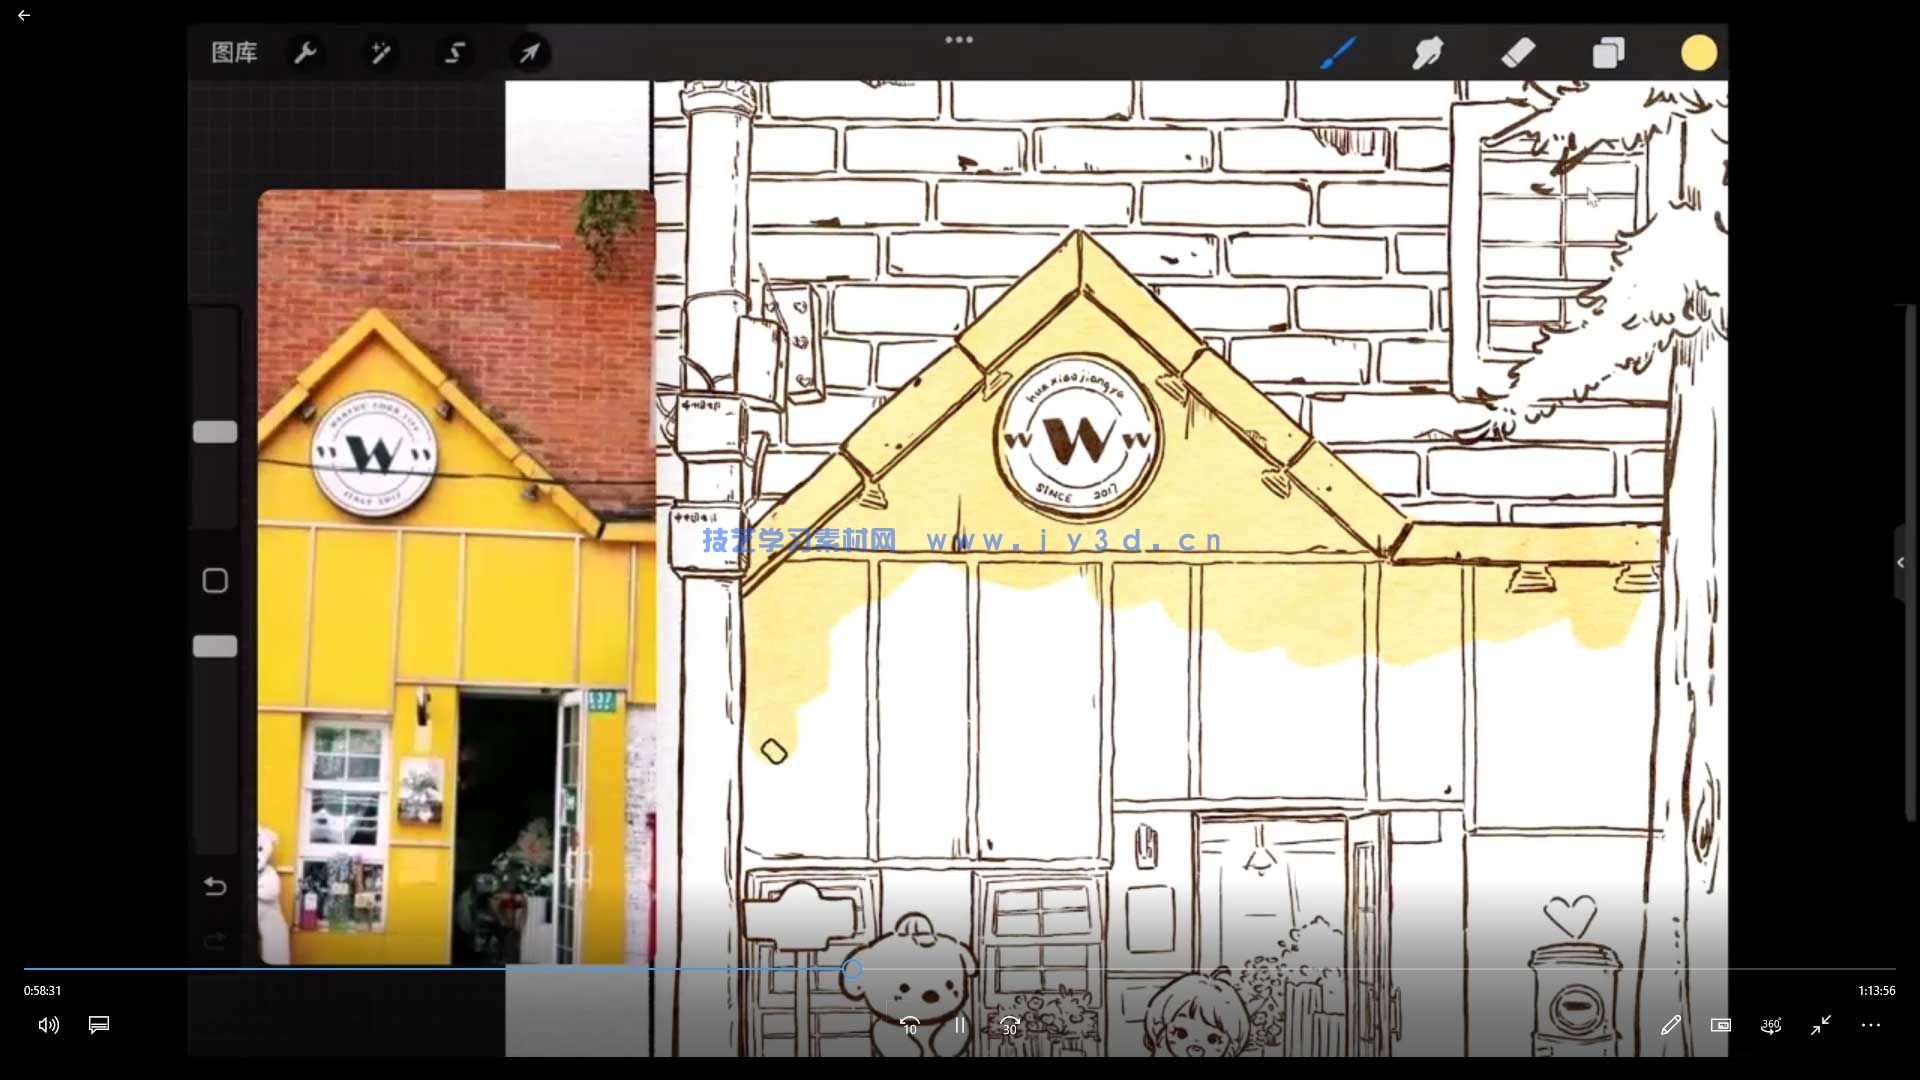
Task: Click the undo arrow in sidebar
Action: (x=215, y=886)
